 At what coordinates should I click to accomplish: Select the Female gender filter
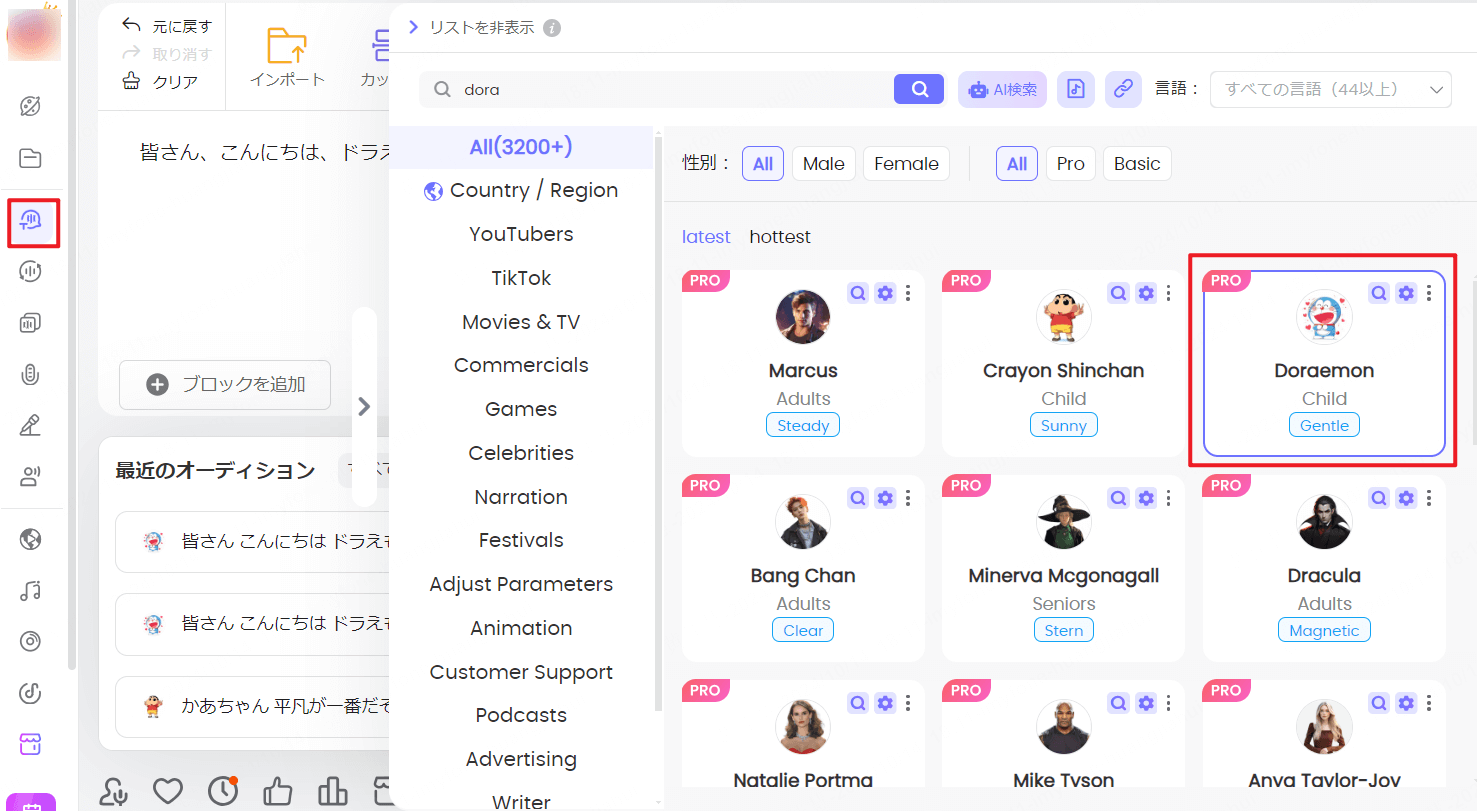coord(906,164)
